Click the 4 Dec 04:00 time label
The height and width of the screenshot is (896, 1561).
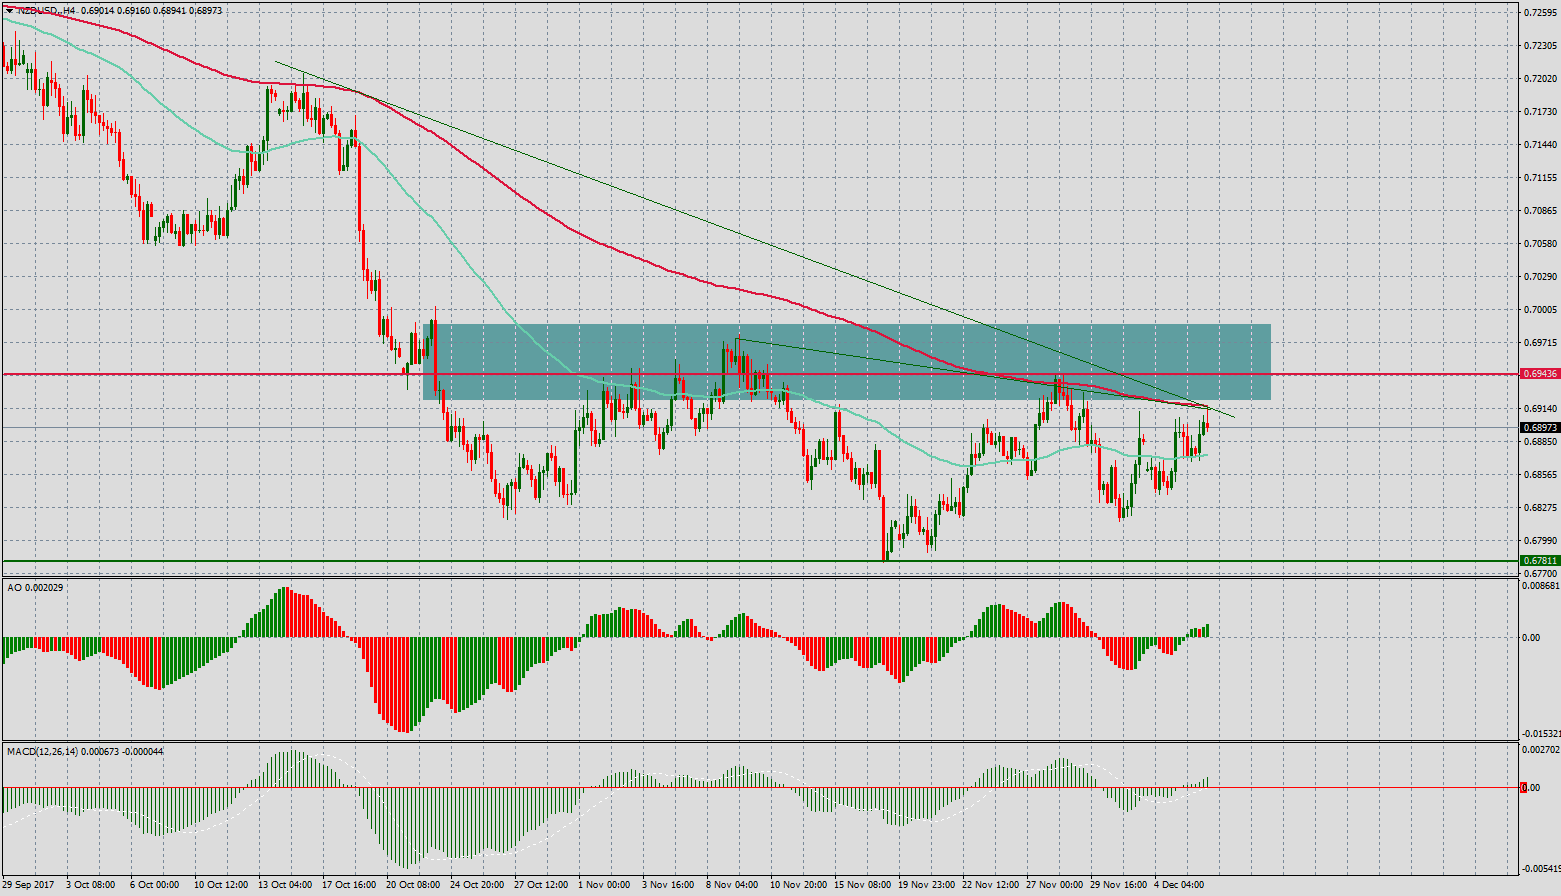1178,885
